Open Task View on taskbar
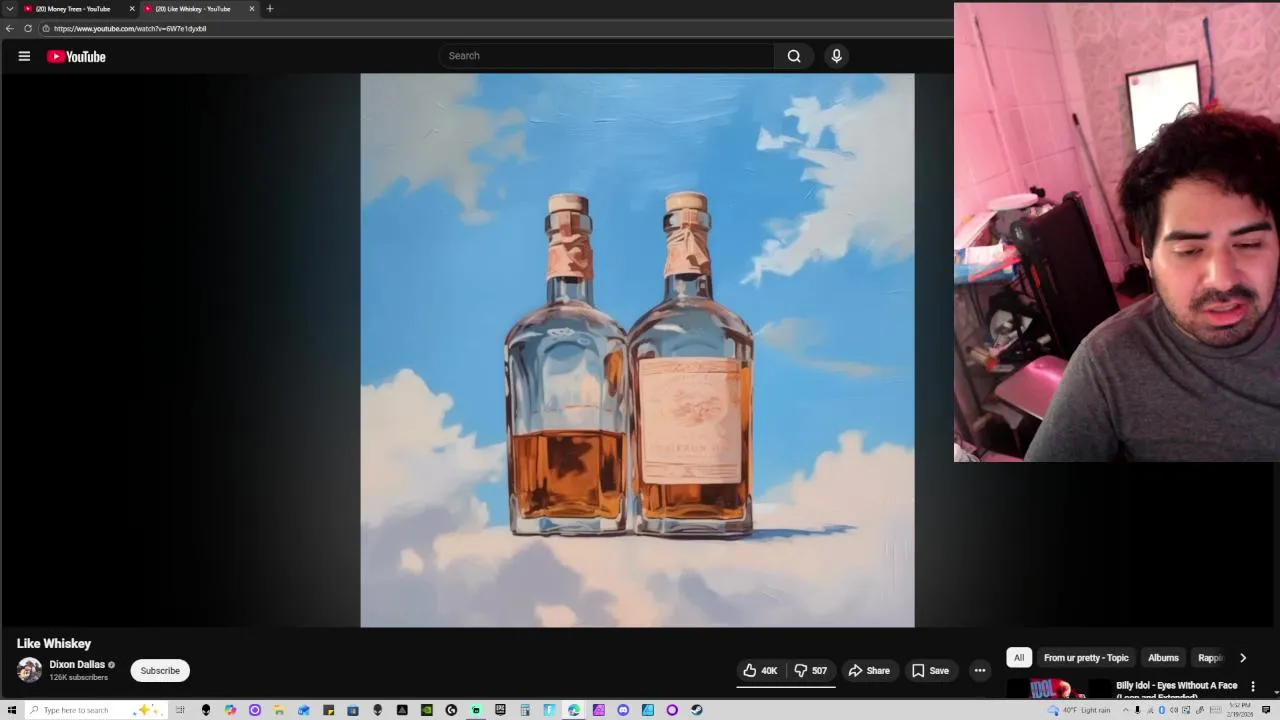1280x720 pixels. point(180,710)
